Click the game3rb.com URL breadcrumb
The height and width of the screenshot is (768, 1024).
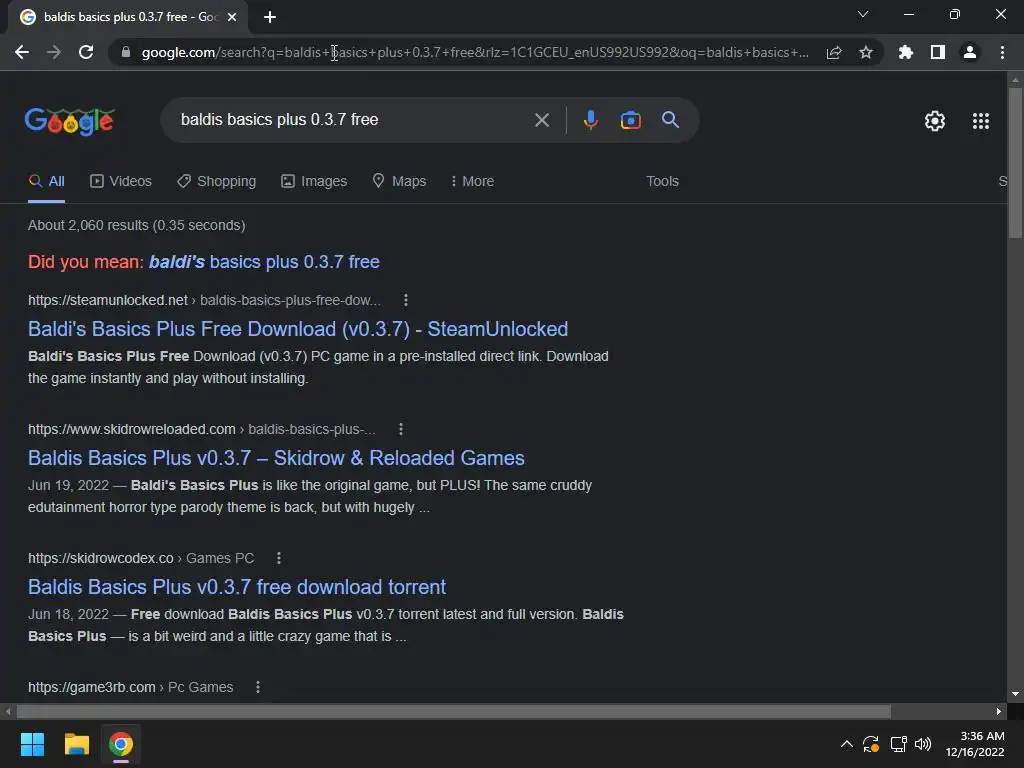click(131, 687)
